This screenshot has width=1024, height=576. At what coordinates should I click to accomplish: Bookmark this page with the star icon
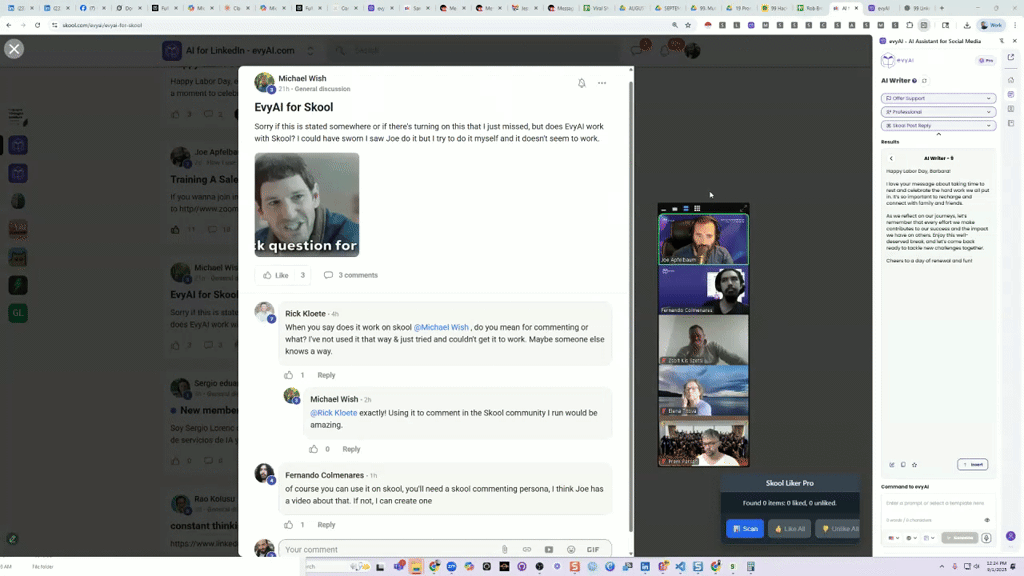(688, 25)
